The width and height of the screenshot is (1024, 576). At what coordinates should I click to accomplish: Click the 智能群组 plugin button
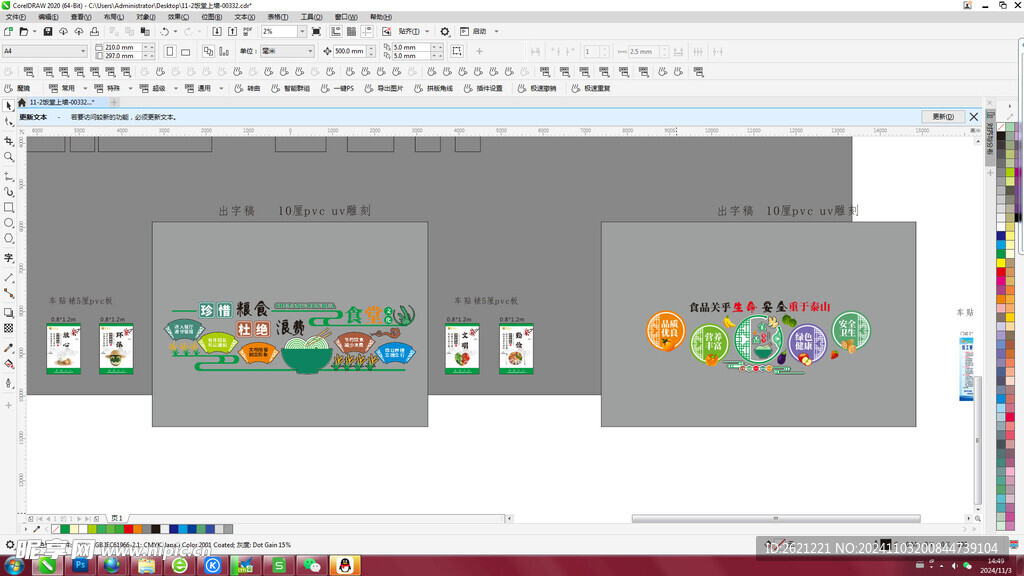pos(291,88)
